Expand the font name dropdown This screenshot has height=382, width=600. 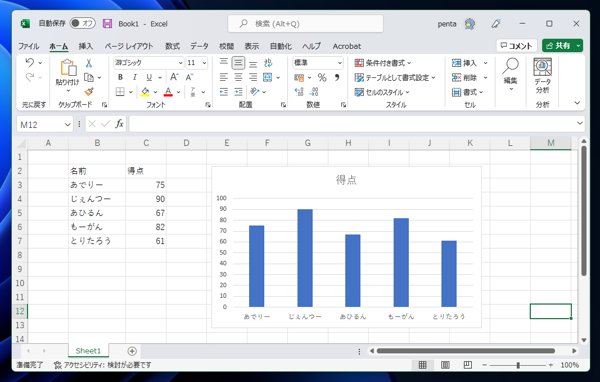pos(180,63)
